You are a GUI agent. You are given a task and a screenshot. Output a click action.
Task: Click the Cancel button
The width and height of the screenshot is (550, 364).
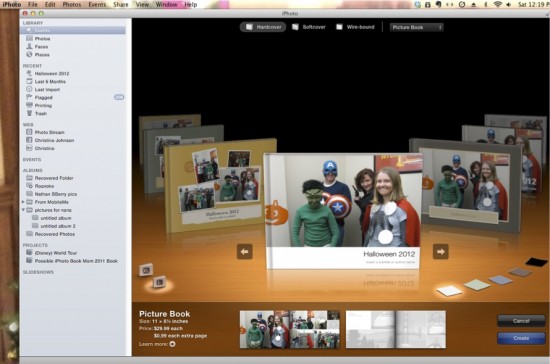(521, 321)
